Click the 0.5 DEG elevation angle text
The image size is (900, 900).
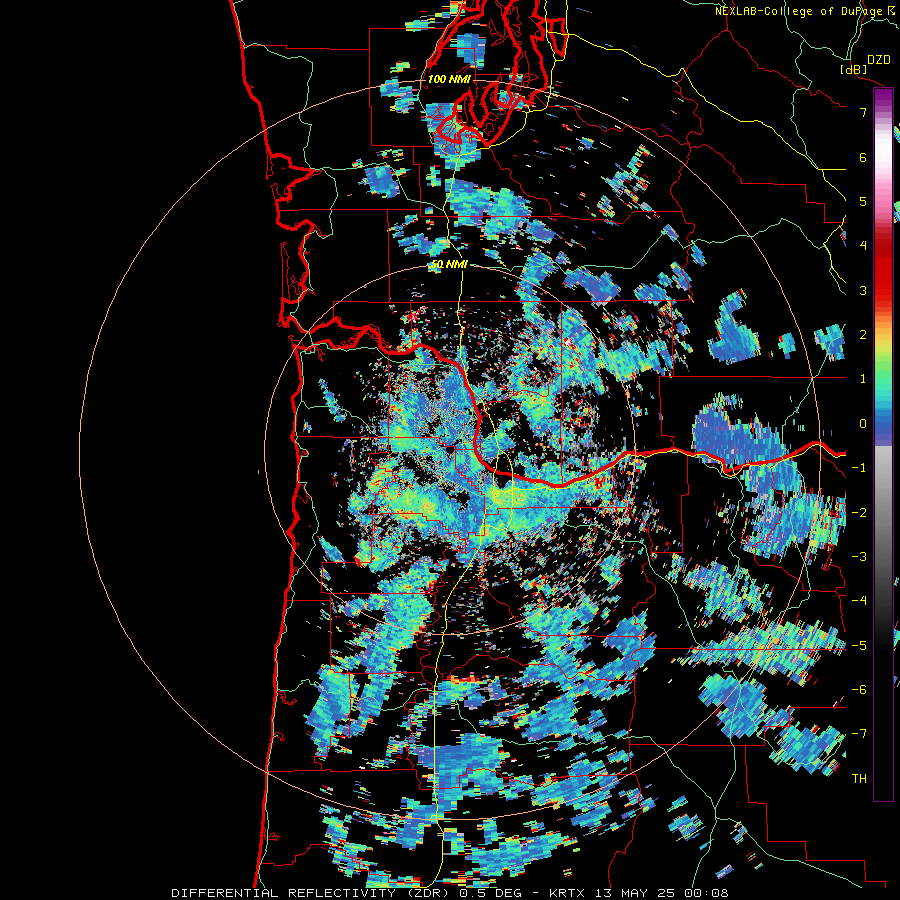pyautogui.click(x=488, y=893)
